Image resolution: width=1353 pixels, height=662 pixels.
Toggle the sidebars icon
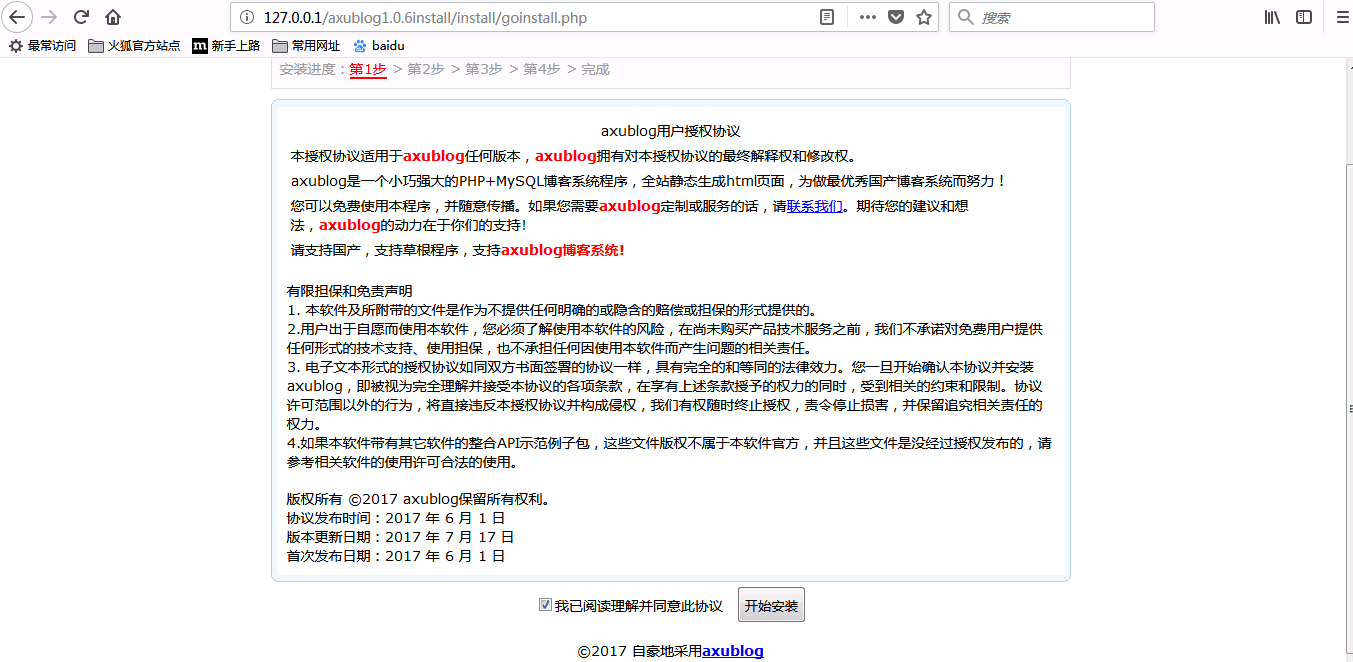click(1304, 17)
